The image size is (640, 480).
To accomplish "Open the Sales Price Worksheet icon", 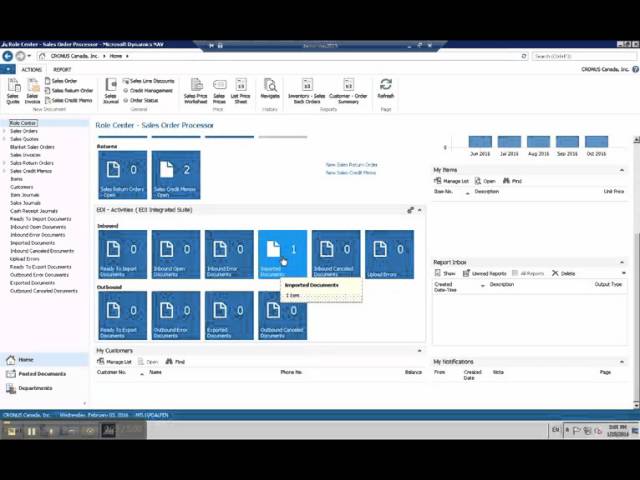I will tap(196, 91).
